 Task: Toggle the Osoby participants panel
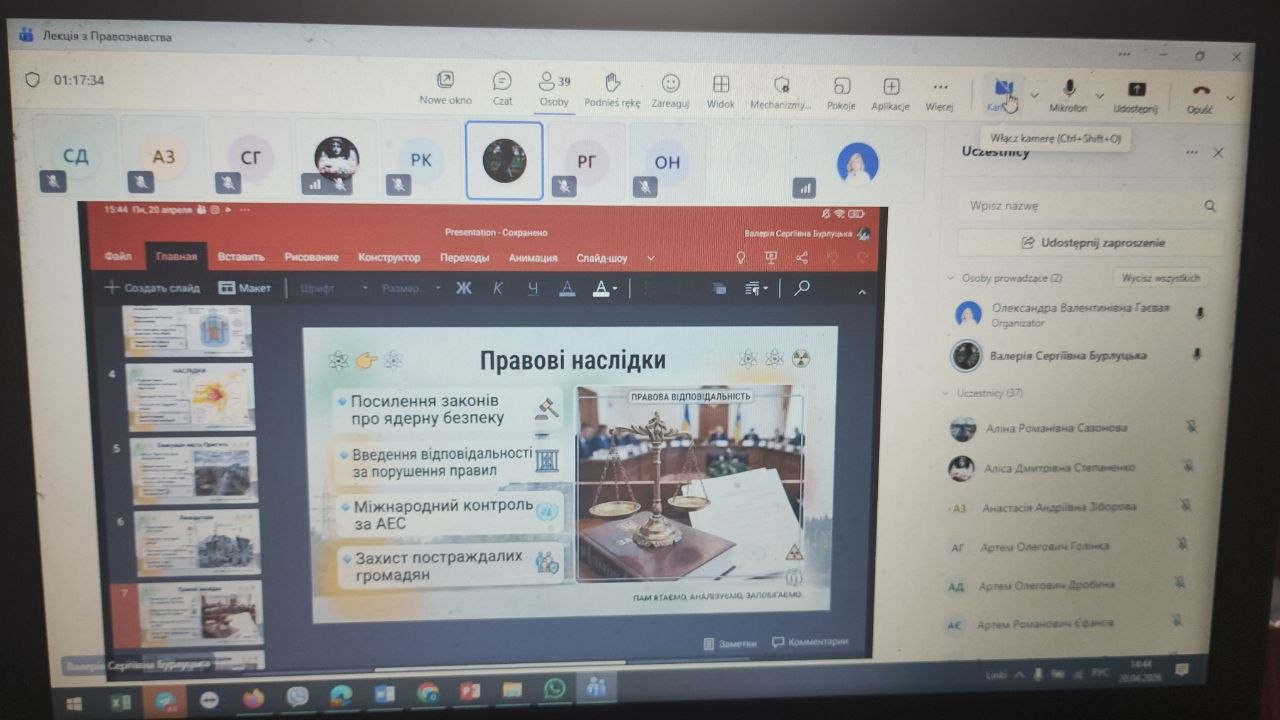pyautogui.click(x=554, y=88)
